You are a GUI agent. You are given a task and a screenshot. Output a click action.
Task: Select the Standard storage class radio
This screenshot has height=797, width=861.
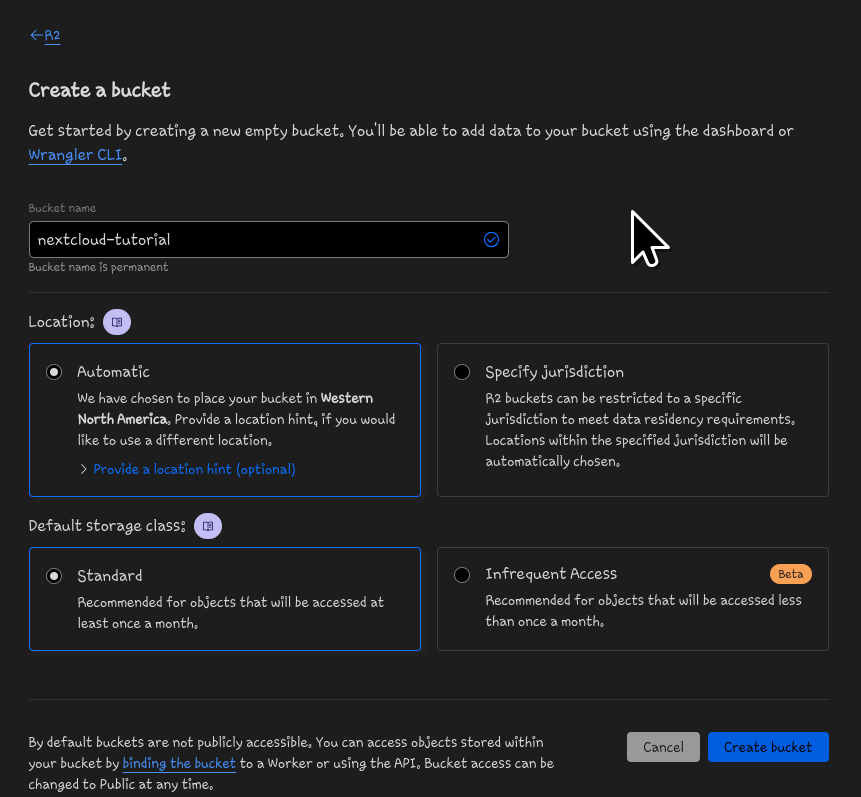pyautogui.click(x=54, y=576)
